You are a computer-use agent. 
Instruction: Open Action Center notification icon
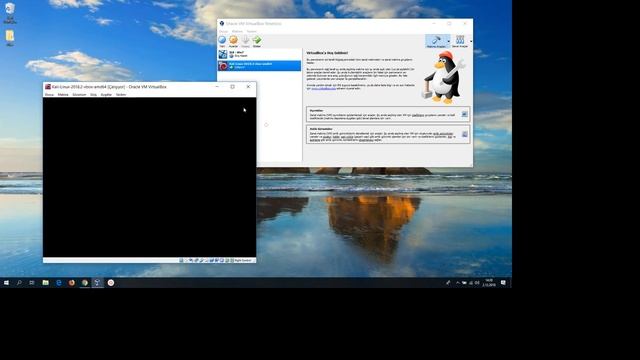pos(503,282)
